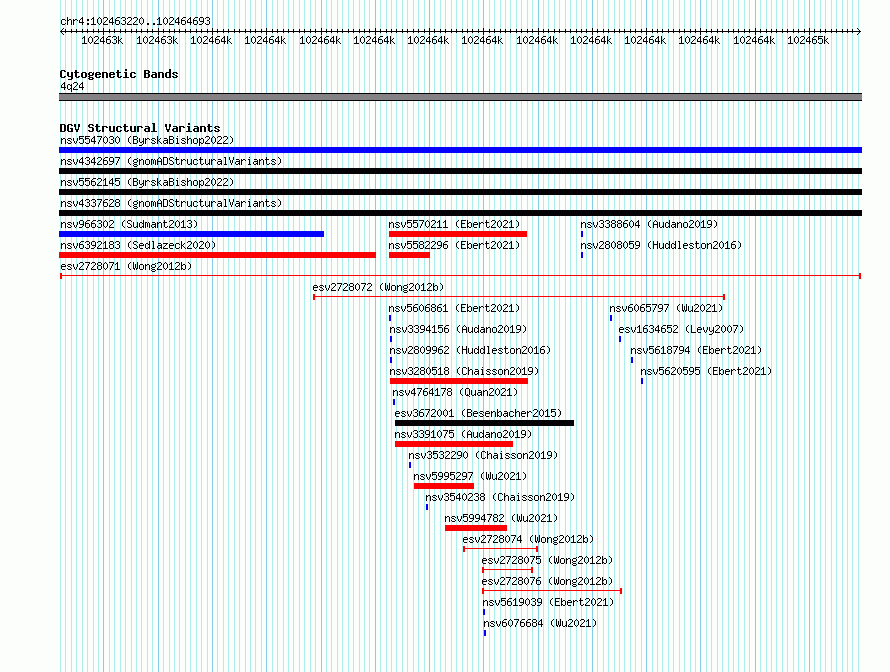Open nsv3280518 (Chaisson2019) variant label
Screen dimensions: 890x672
(464, 371)
